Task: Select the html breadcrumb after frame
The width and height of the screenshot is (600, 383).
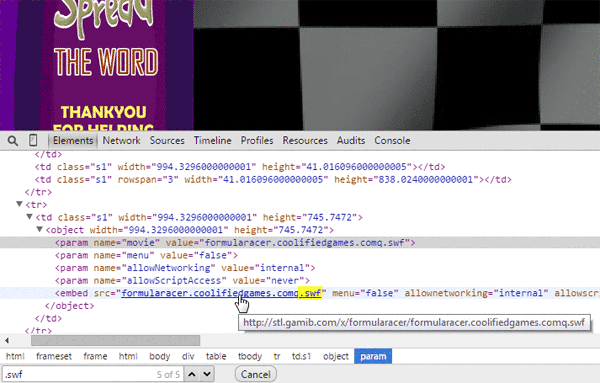Action: [x=128, y=356]
